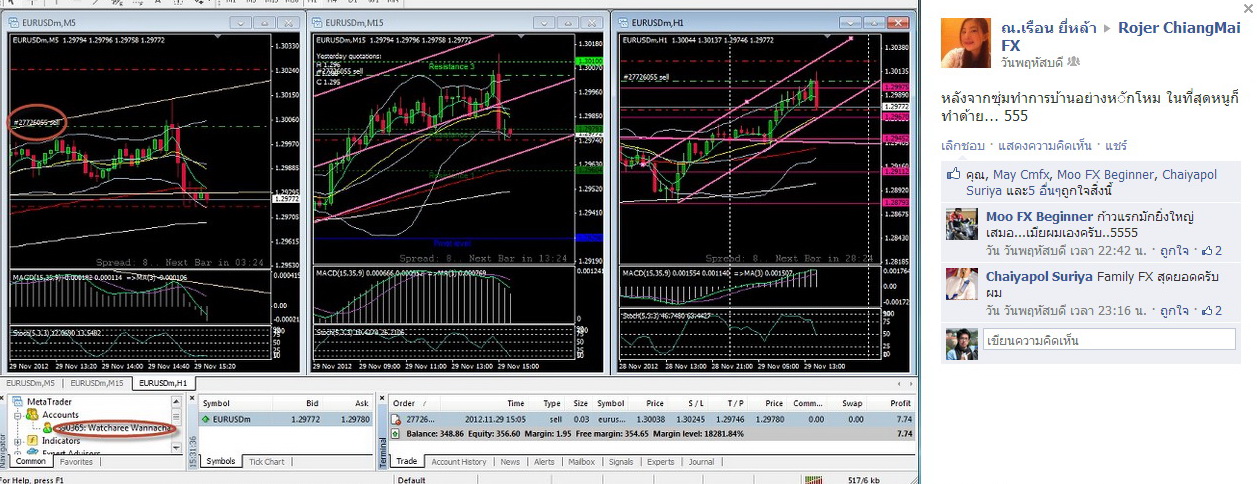Click Navigator scrollbar down arrow

tap(177, 447)
